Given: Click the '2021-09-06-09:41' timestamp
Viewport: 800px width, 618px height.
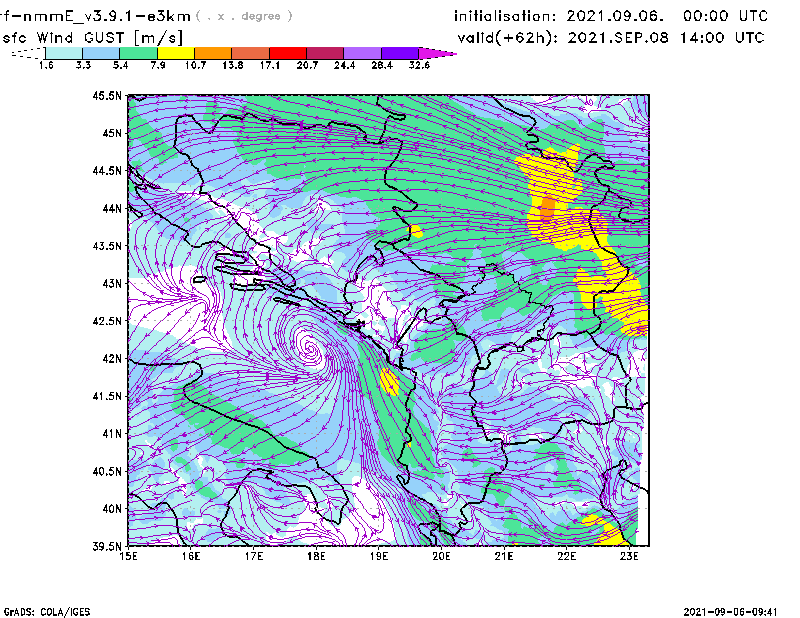Looking at the screenshot, I should click(730, 611).
